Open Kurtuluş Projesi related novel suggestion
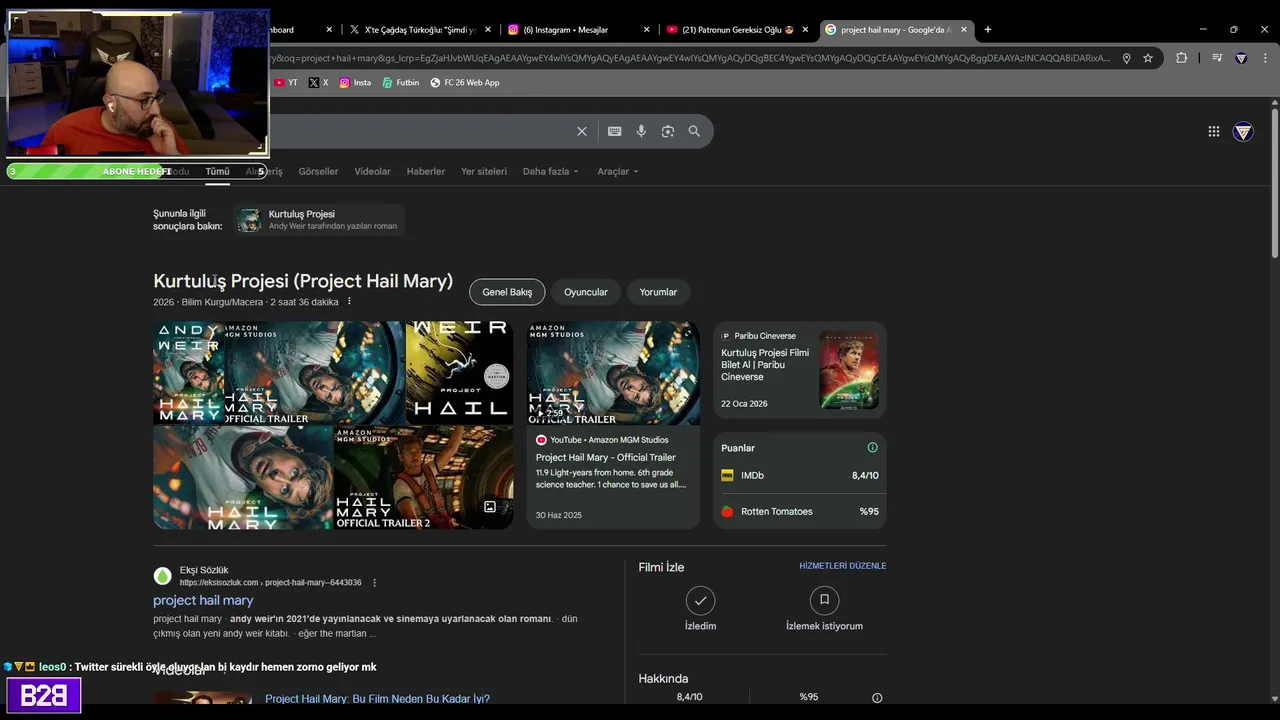 [319, 220]
